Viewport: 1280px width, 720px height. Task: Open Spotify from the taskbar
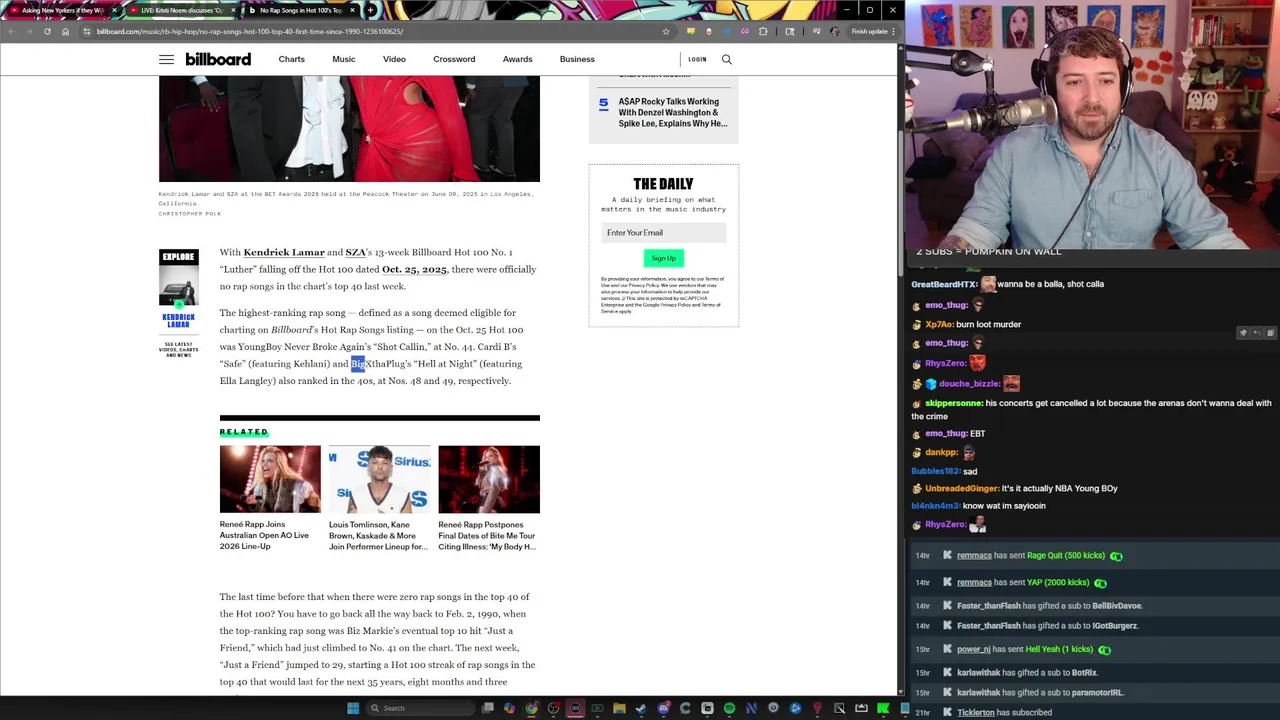[x=729, y=708]
